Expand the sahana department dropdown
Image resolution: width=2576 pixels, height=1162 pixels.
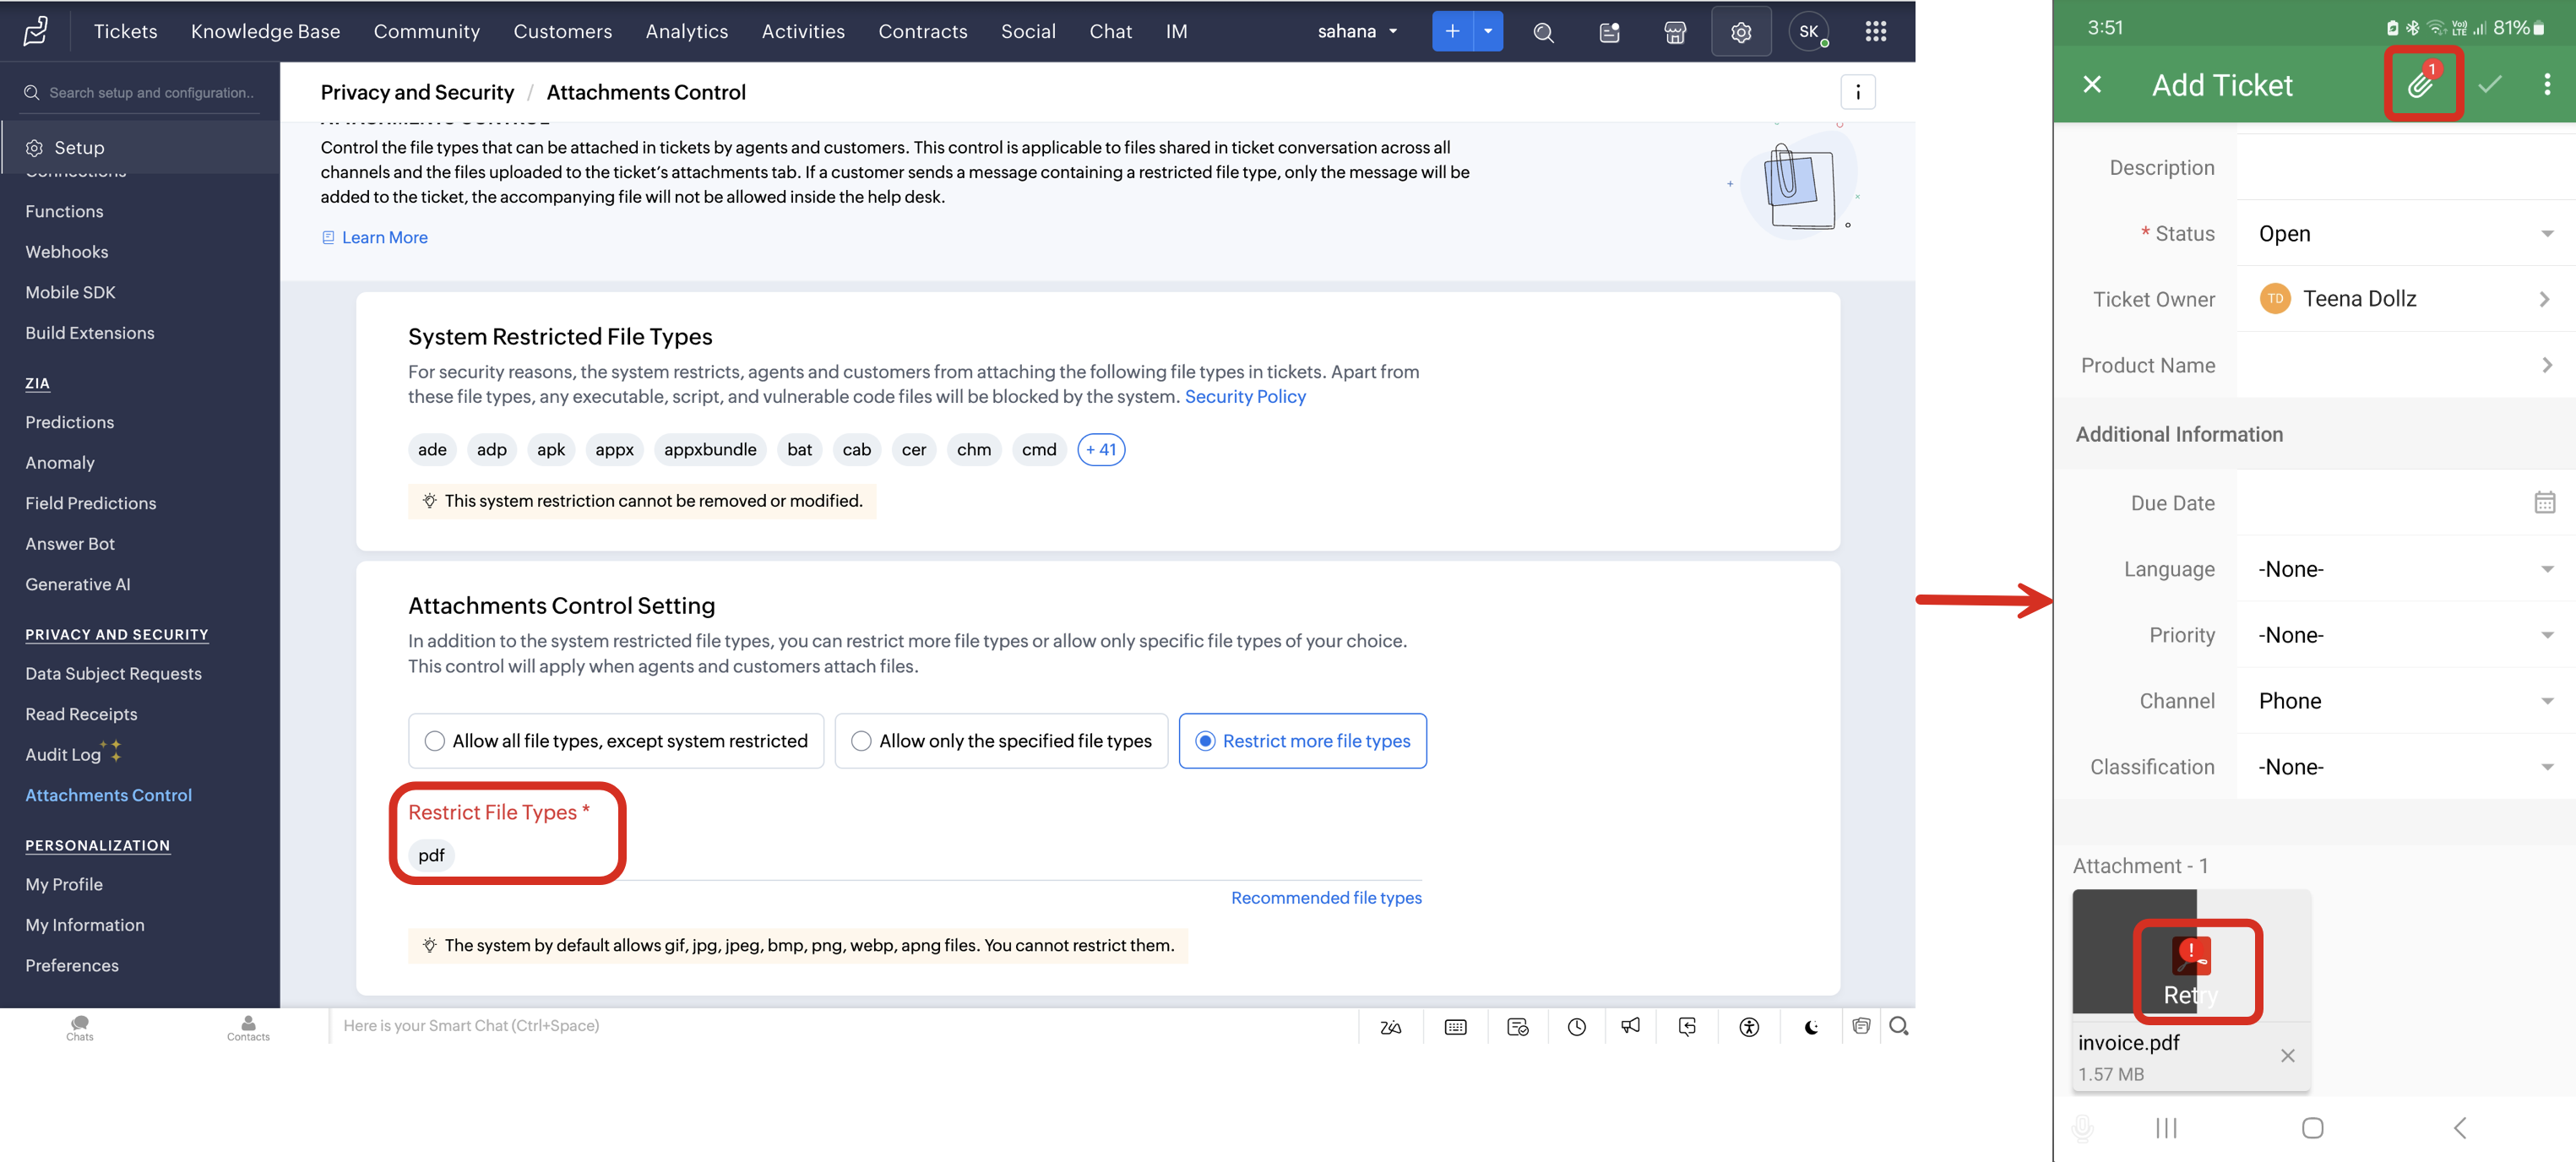click(x=1357, y=32)
